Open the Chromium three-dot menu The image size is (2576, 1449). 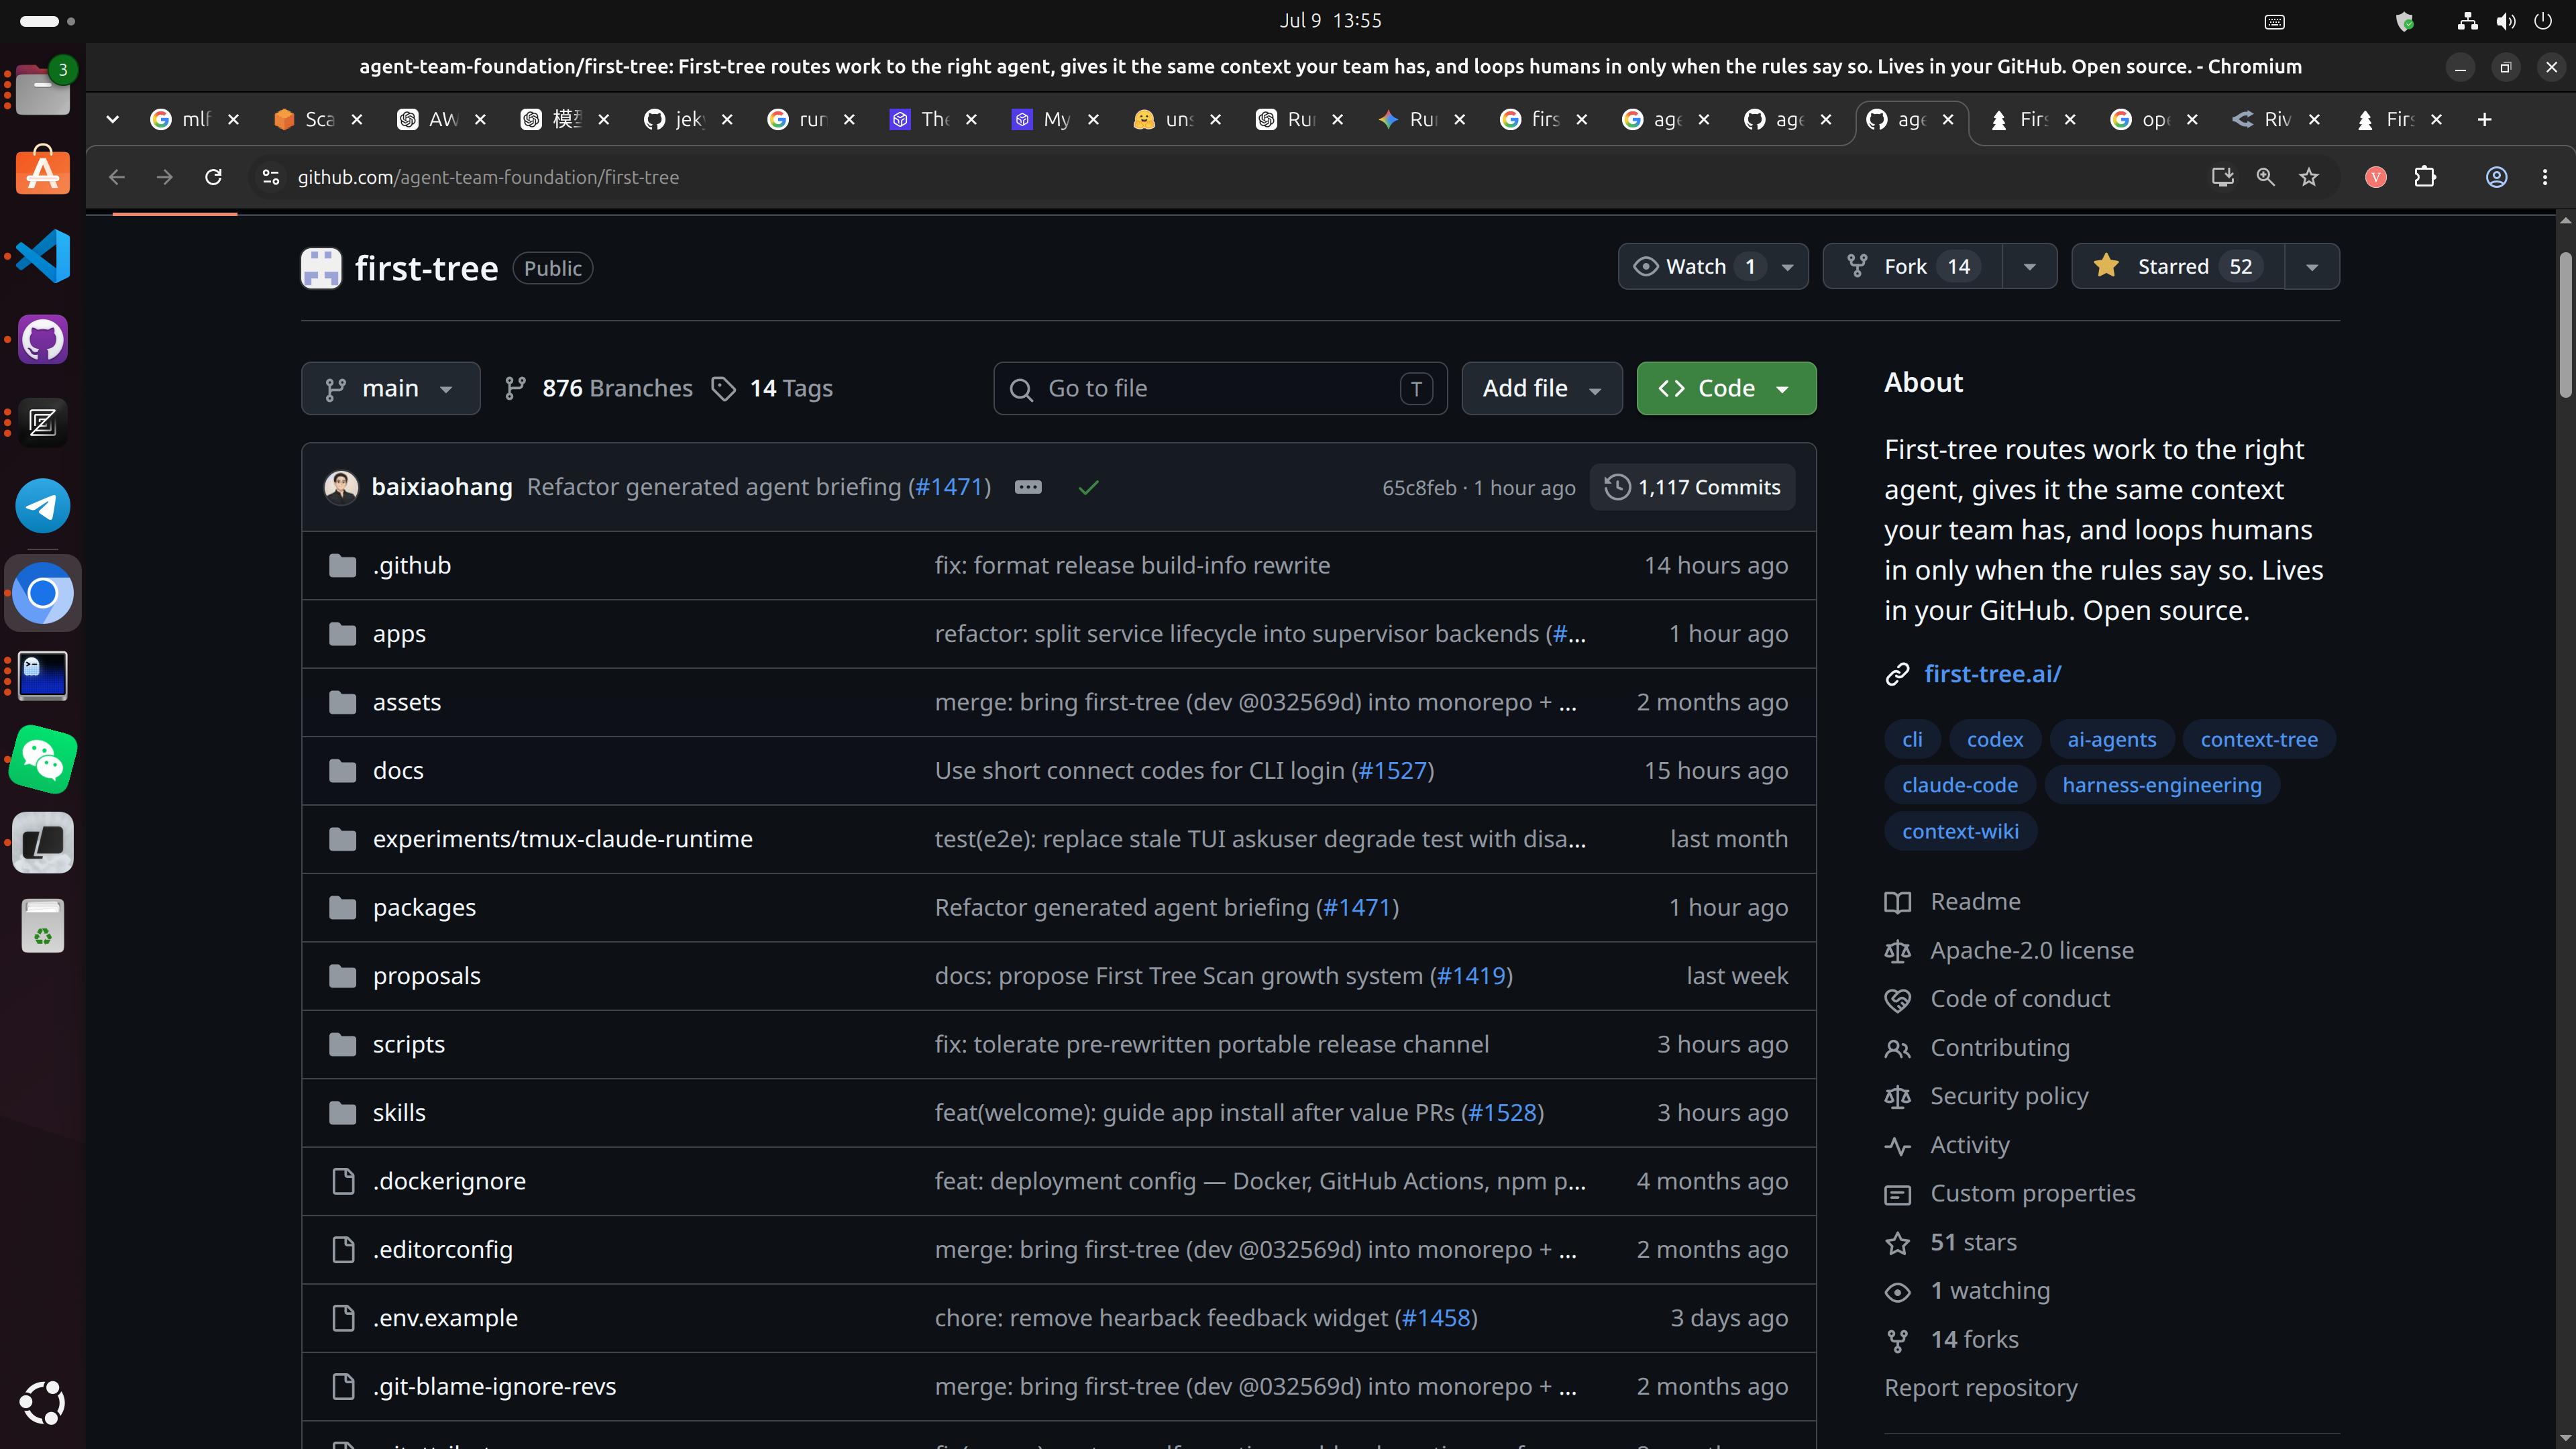point(2545,177)
